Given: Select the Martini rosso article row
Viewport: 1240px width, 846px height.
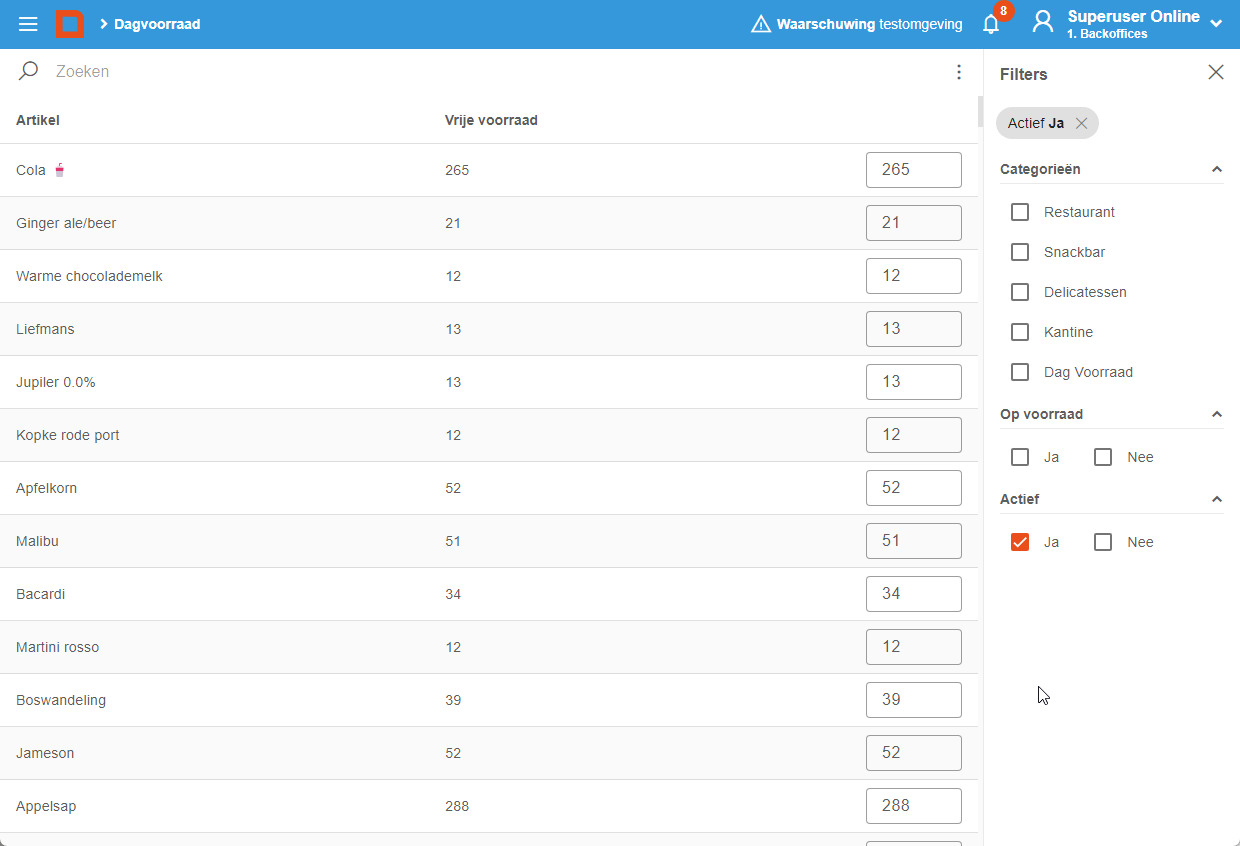Looking at the screenshot, I should (489, 647).
